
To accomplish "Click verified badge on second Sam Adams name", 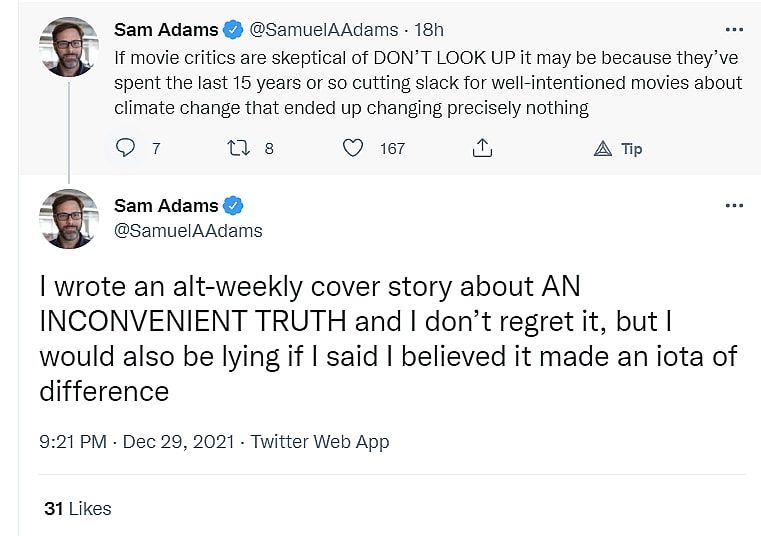I will (233, 206).
